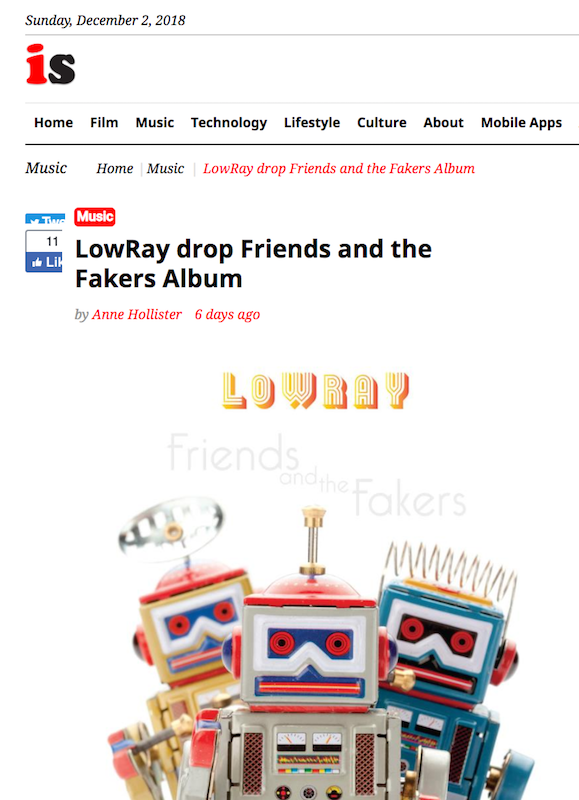Image resolution: width=579 pixels, height=800 pixels.
Task: Open Mobile Apps from the menu bar
Action: [521, 122]
